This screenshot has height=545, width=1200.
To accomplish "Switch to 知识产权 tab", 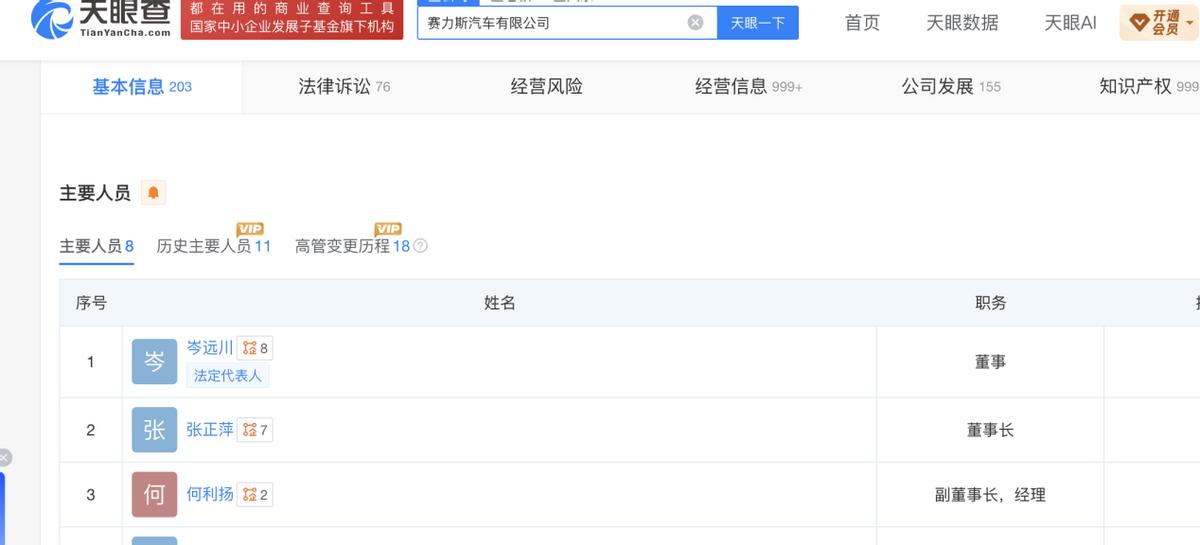I will click(1149, 87).
